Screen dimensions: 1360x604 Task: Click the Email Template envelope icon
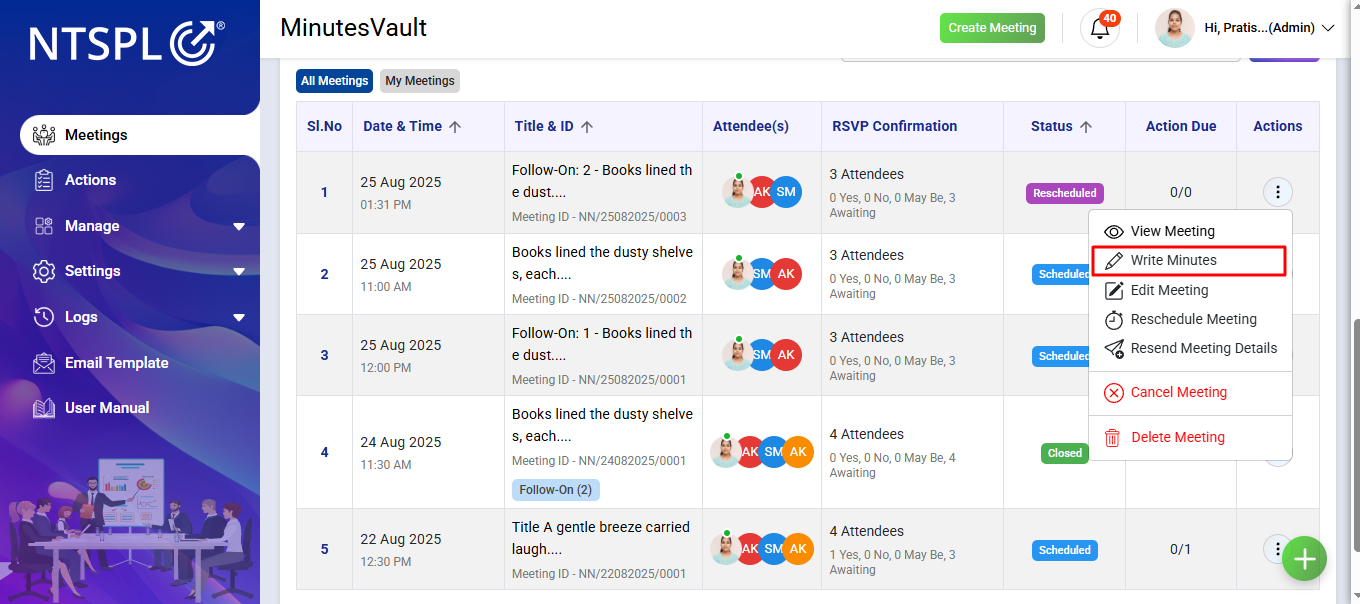tap(43, 363)
